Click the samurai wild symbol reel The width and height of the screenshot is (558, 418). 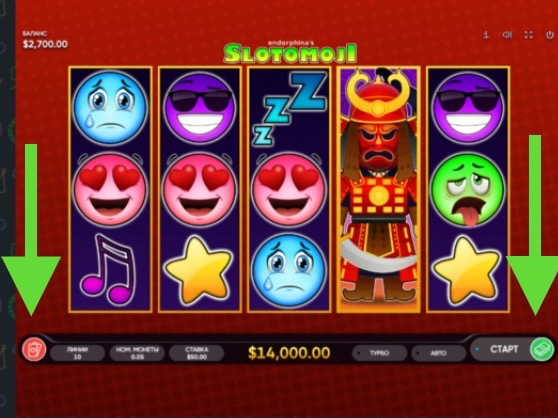pos(379,189)
